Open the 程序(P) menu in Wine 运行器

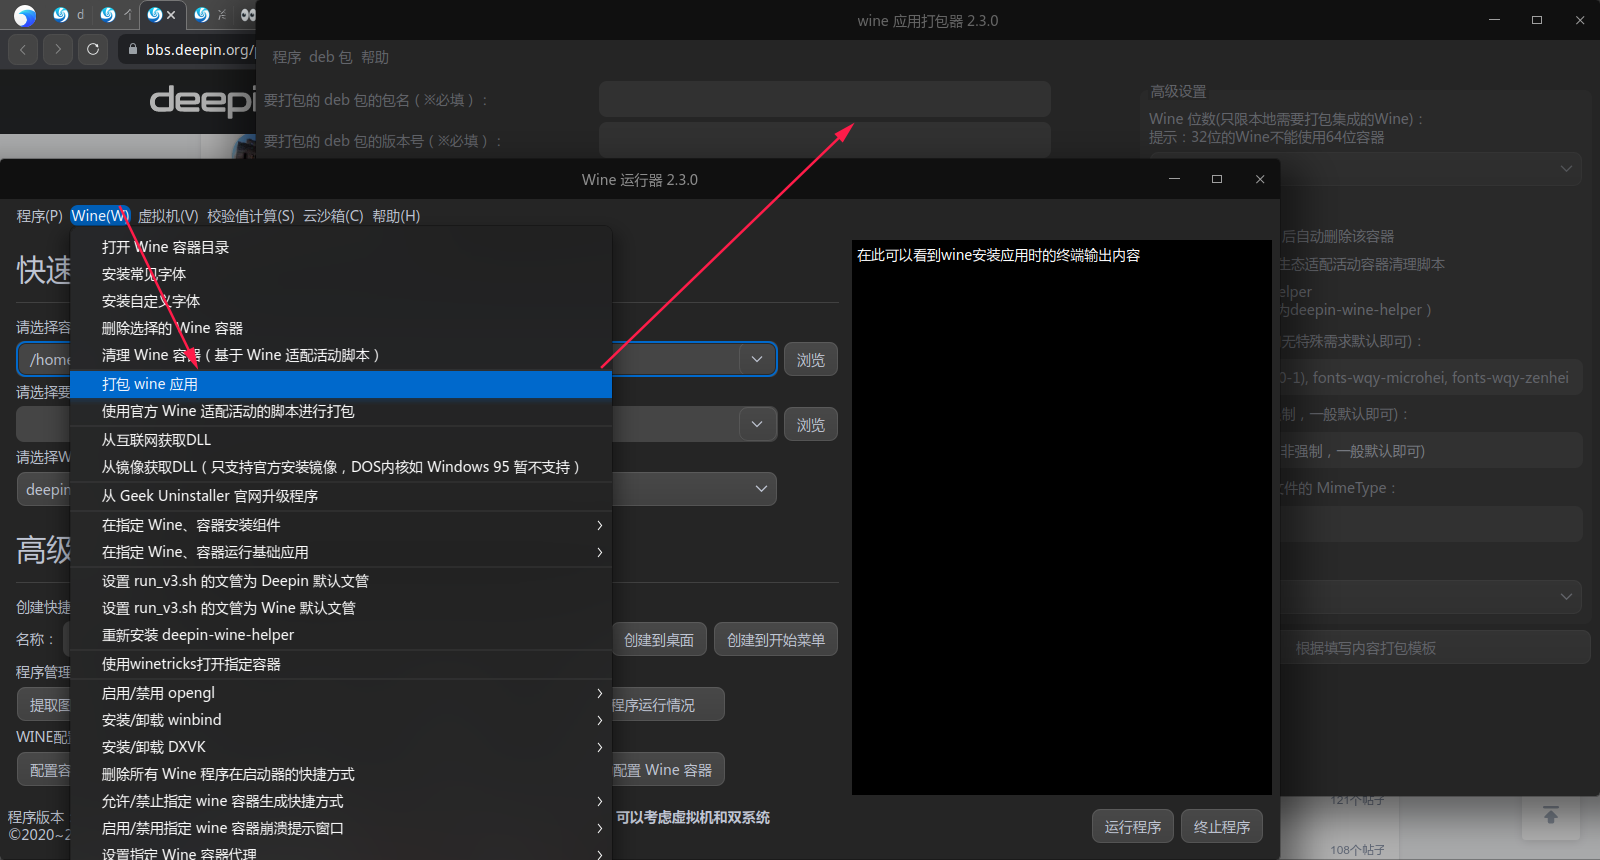(x=40, y=216)
